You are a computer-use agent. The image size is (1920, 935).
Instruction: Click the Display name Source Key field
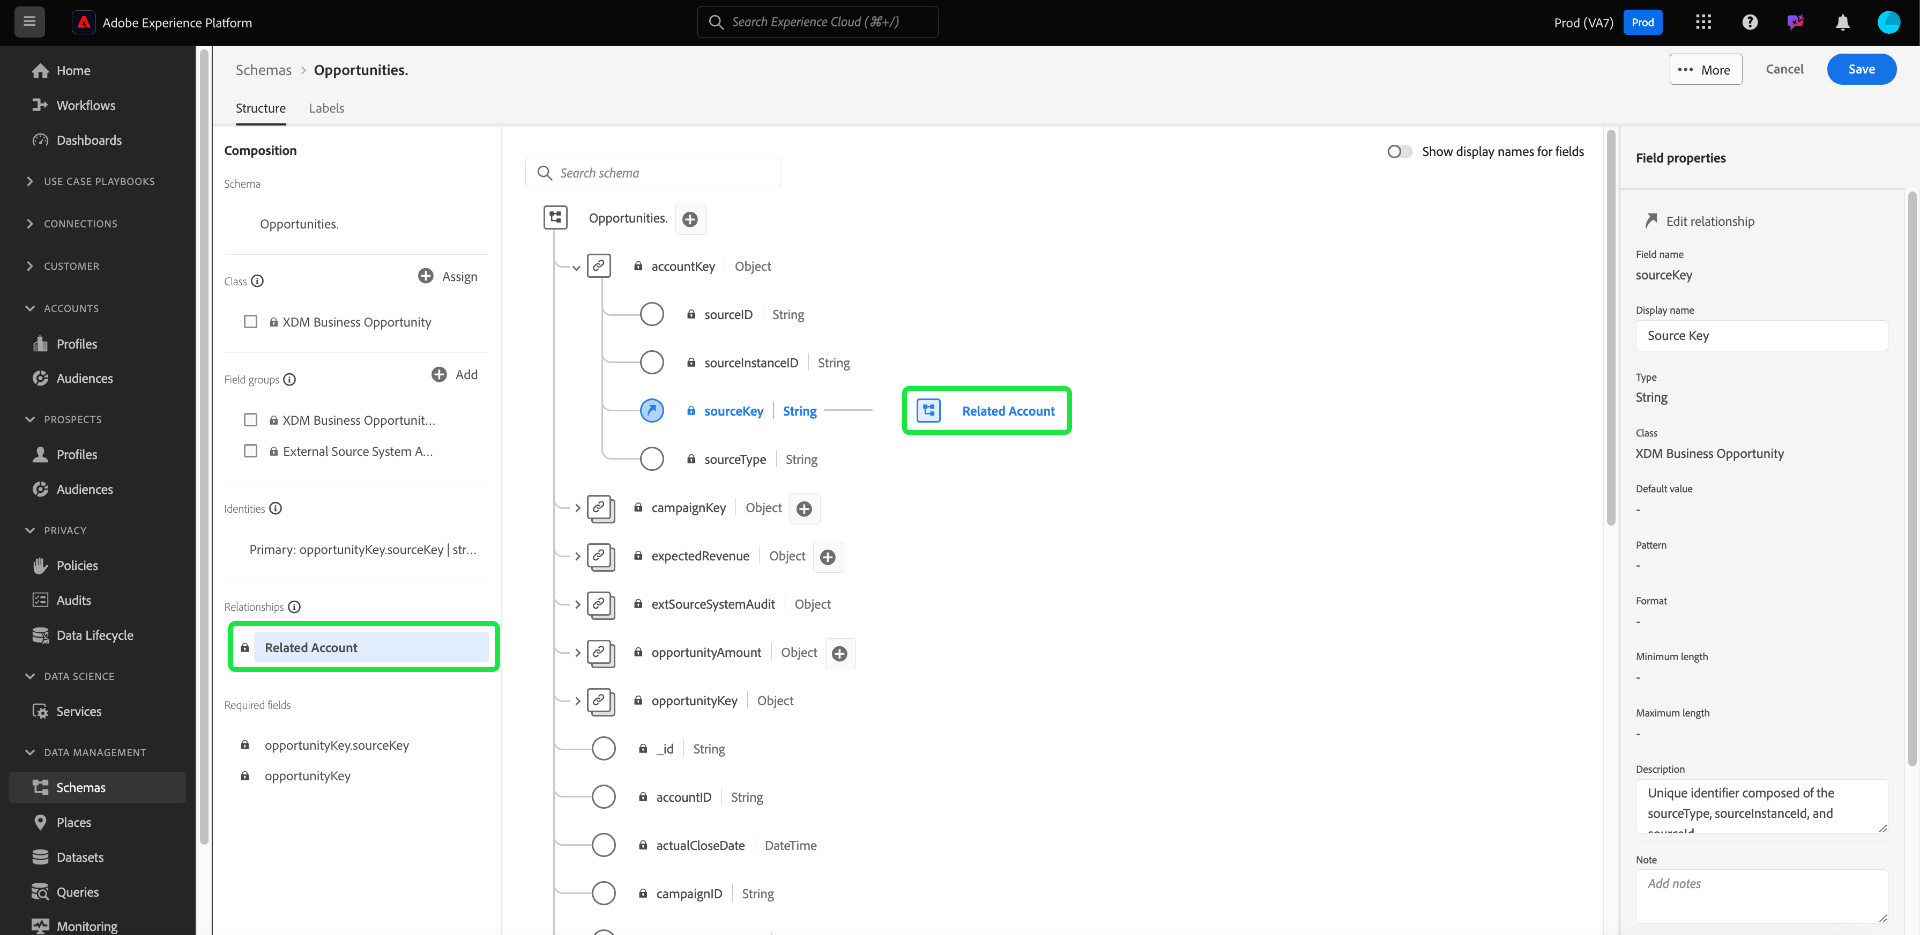coord(1762,336)
